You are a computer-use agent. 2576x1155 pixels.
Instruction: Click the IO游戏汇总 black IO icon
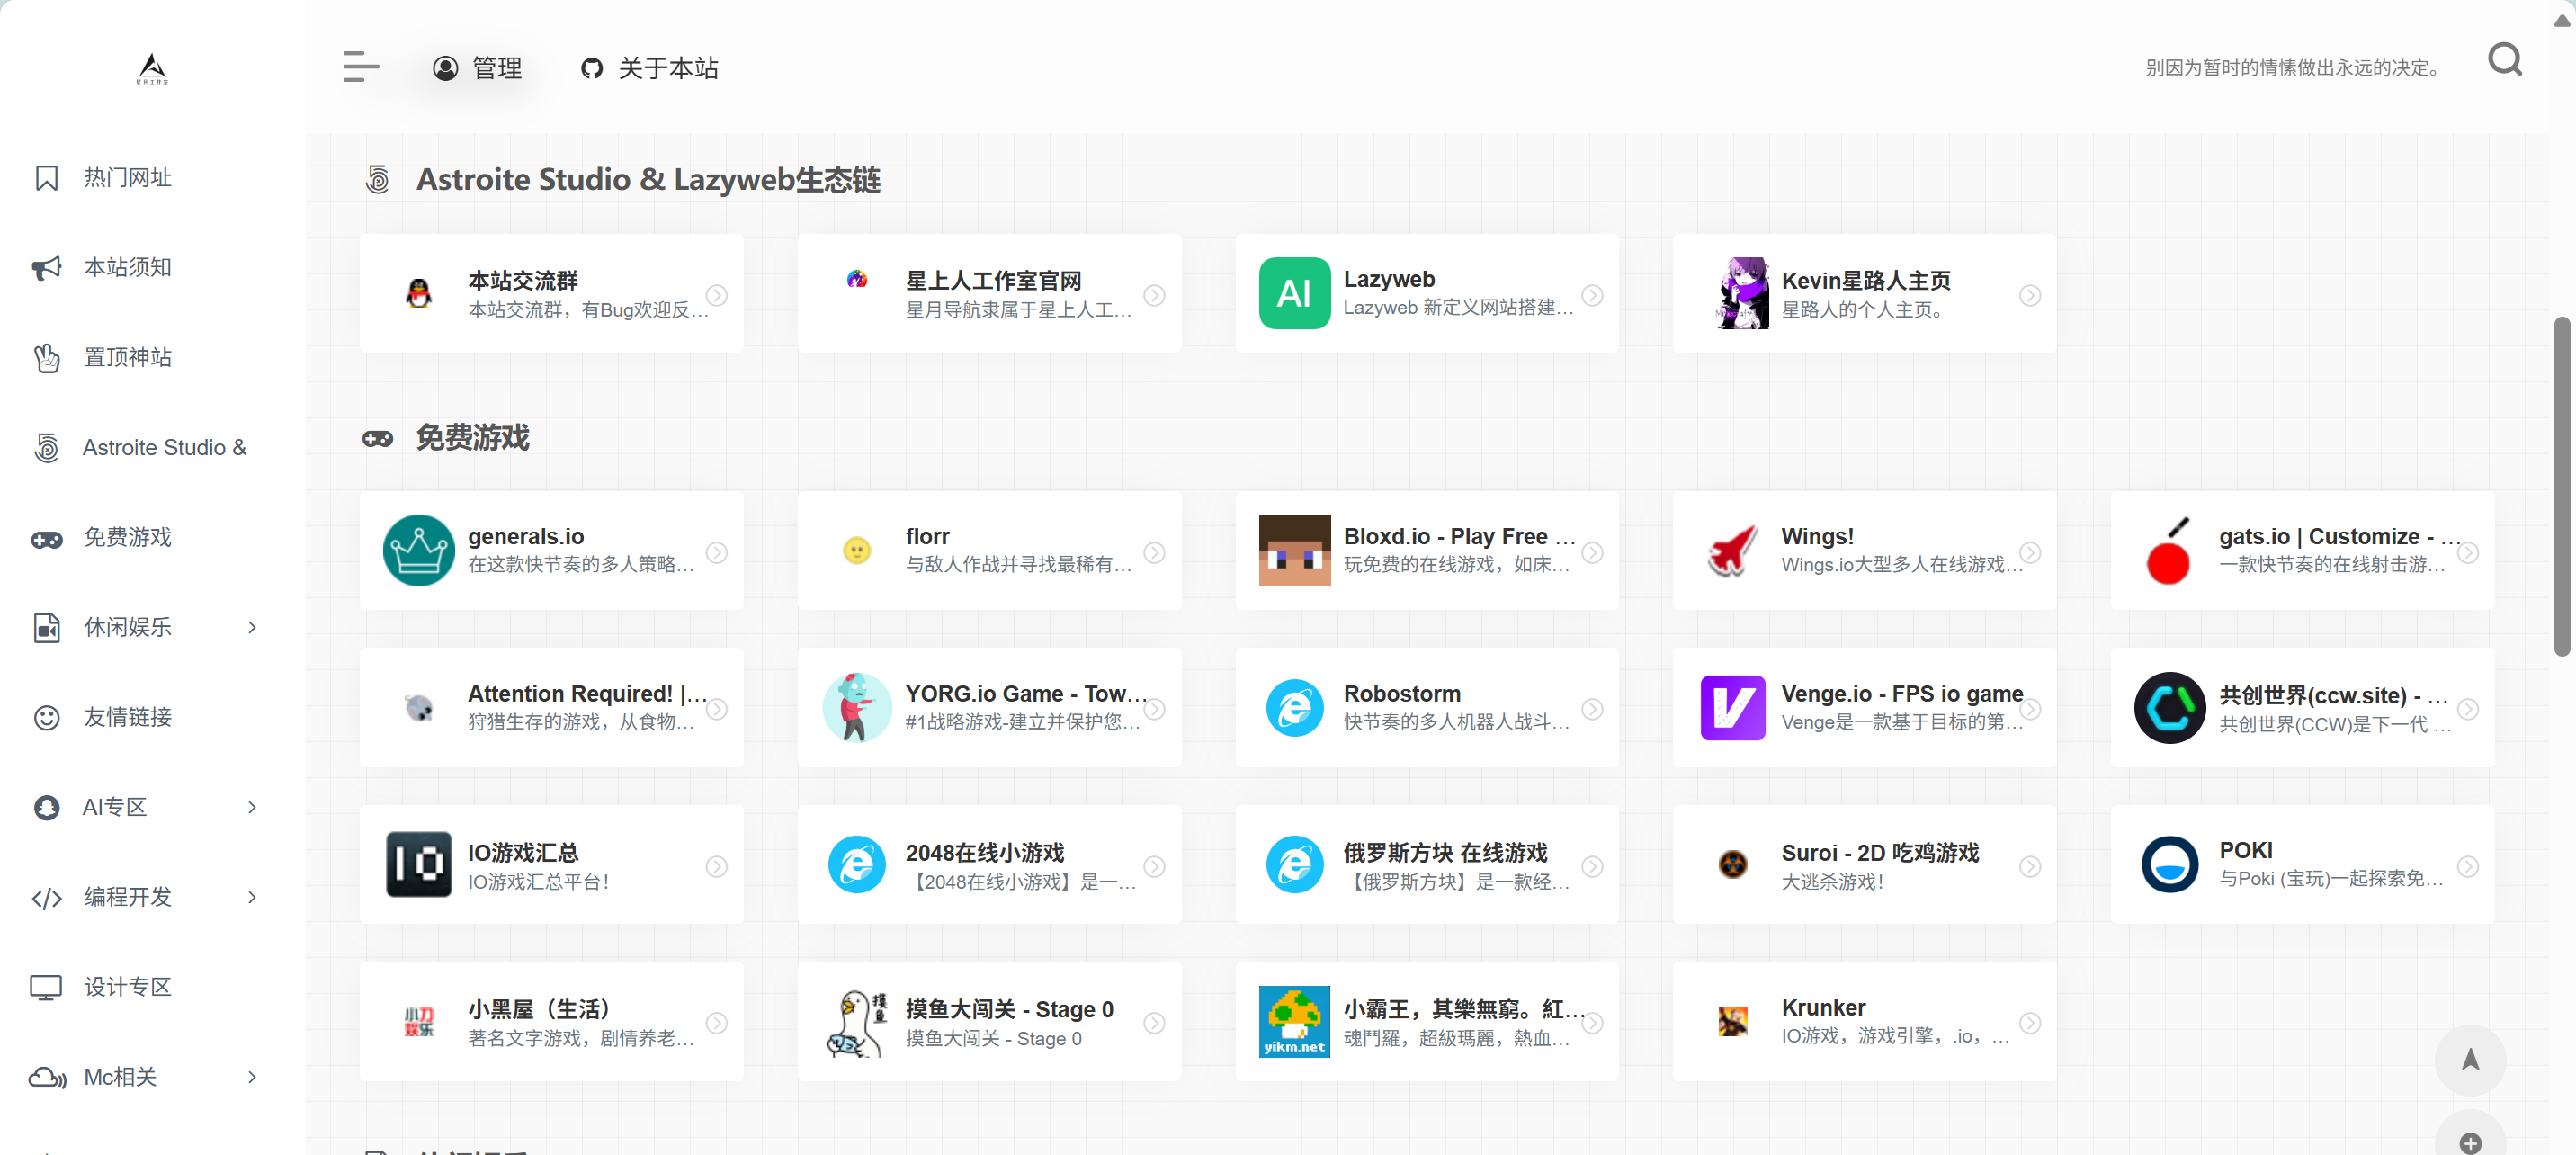(x=418, y=865)
